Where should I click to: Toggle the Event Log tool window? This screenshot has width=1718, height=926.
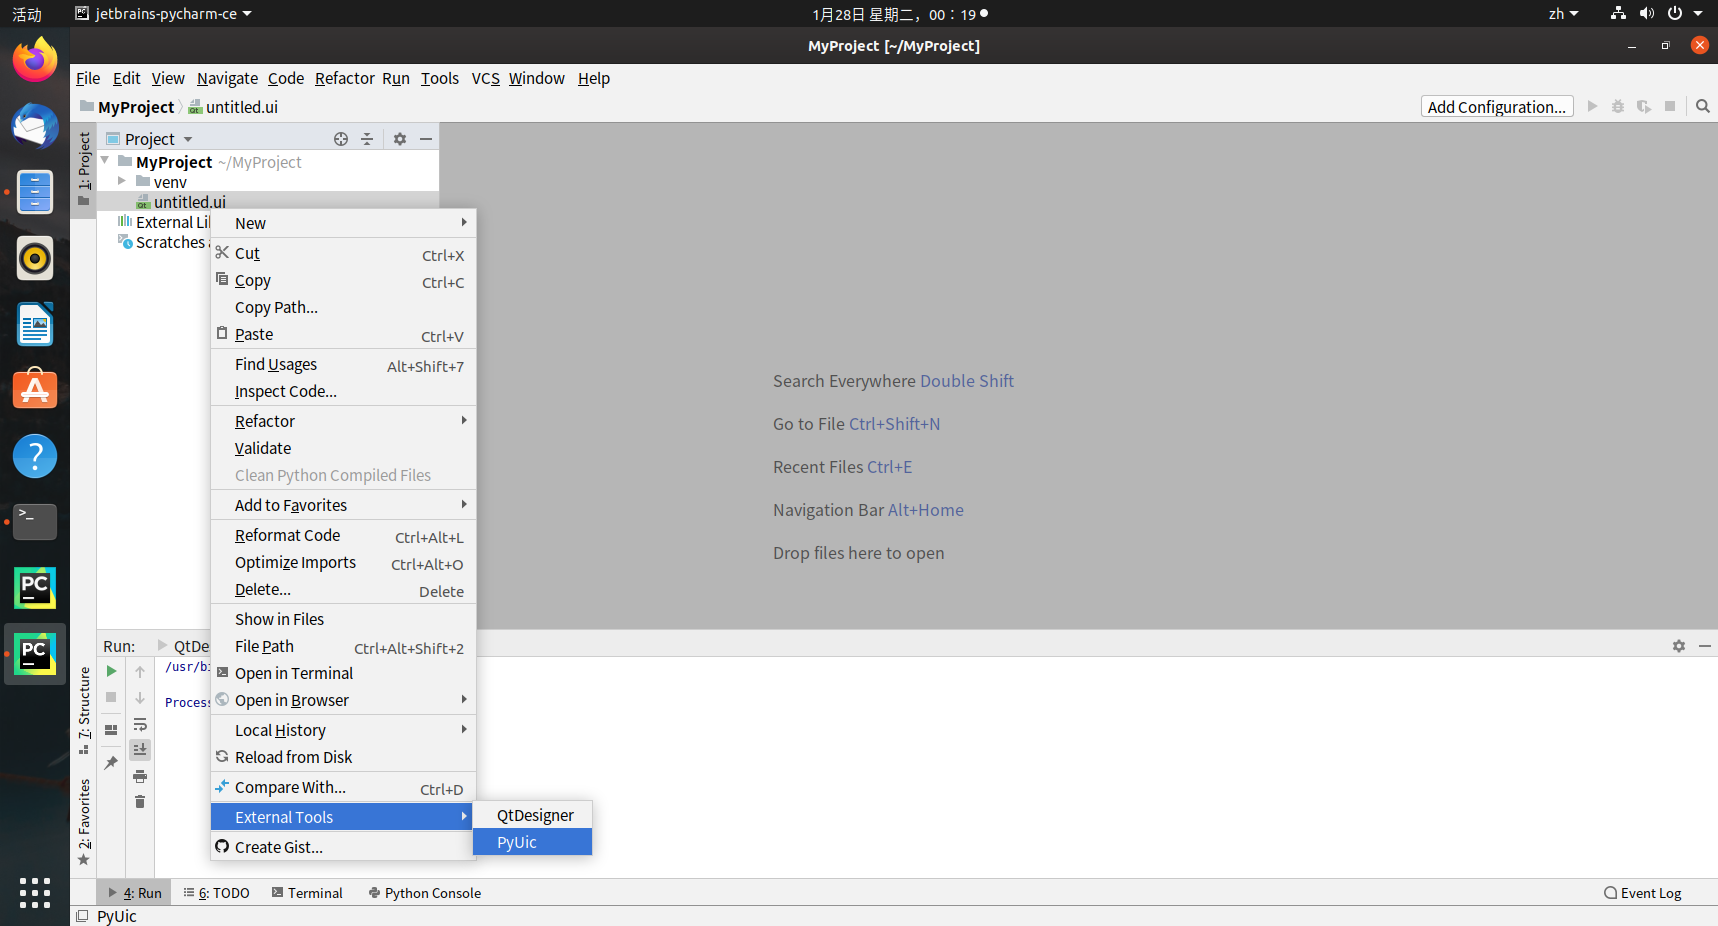(x=1643, y=893)
